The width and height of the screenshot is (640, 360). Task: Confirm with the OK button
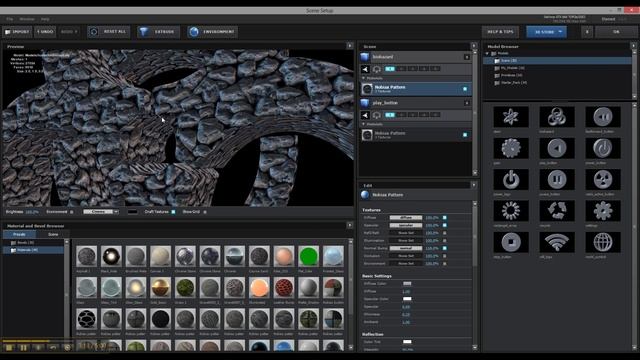pos(616,32)
